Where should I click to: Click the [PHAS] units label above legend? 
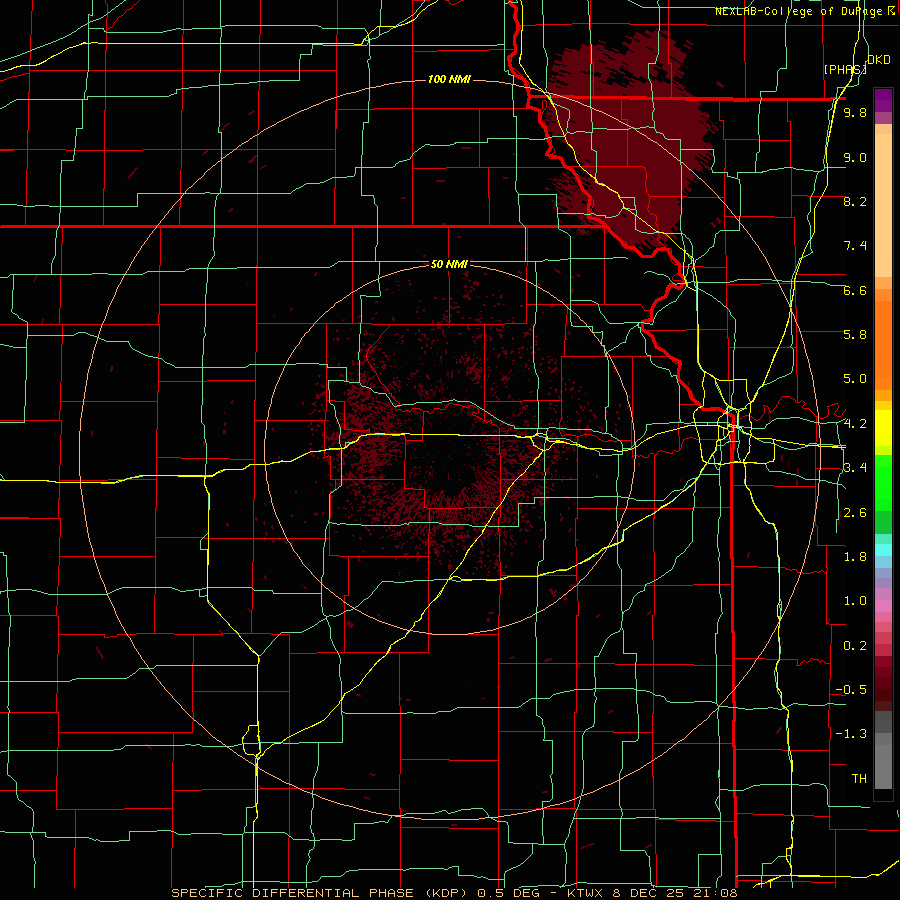click(x=845, y=69)
